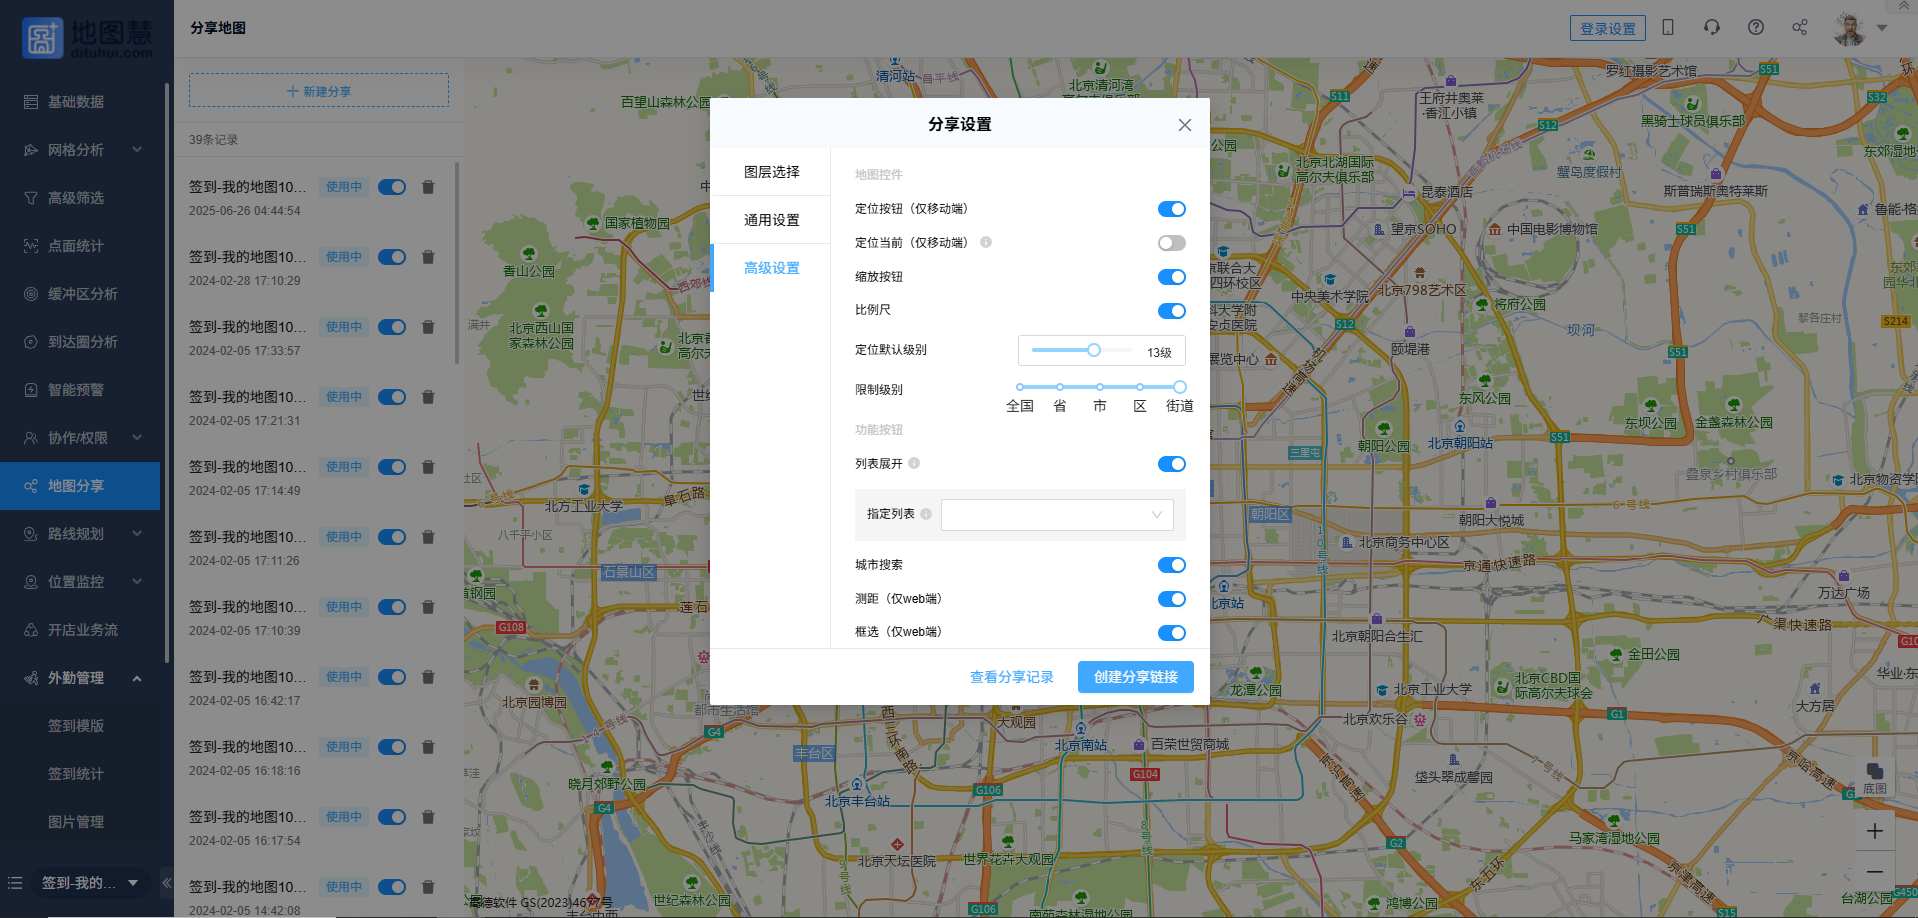Click the share icon in top bar

1800,28
